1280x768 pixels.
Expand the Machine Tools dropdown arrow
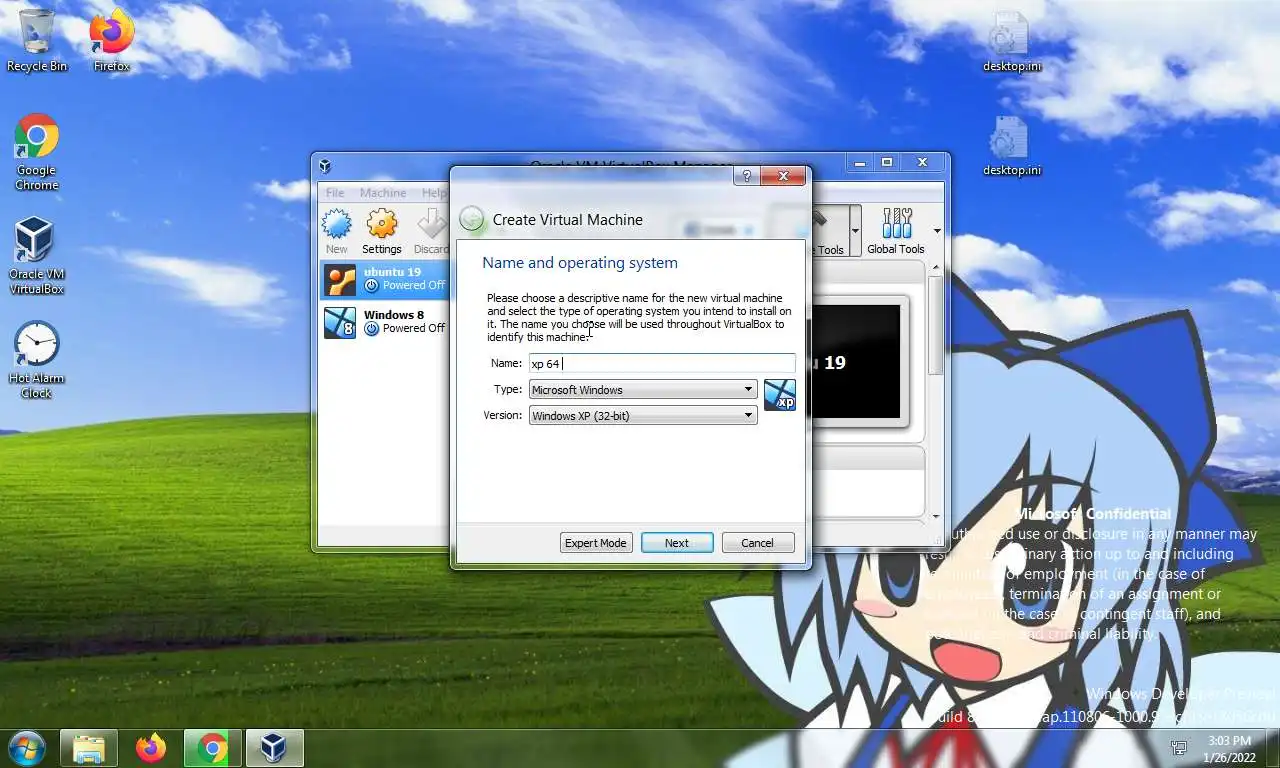tap(856, 231)
